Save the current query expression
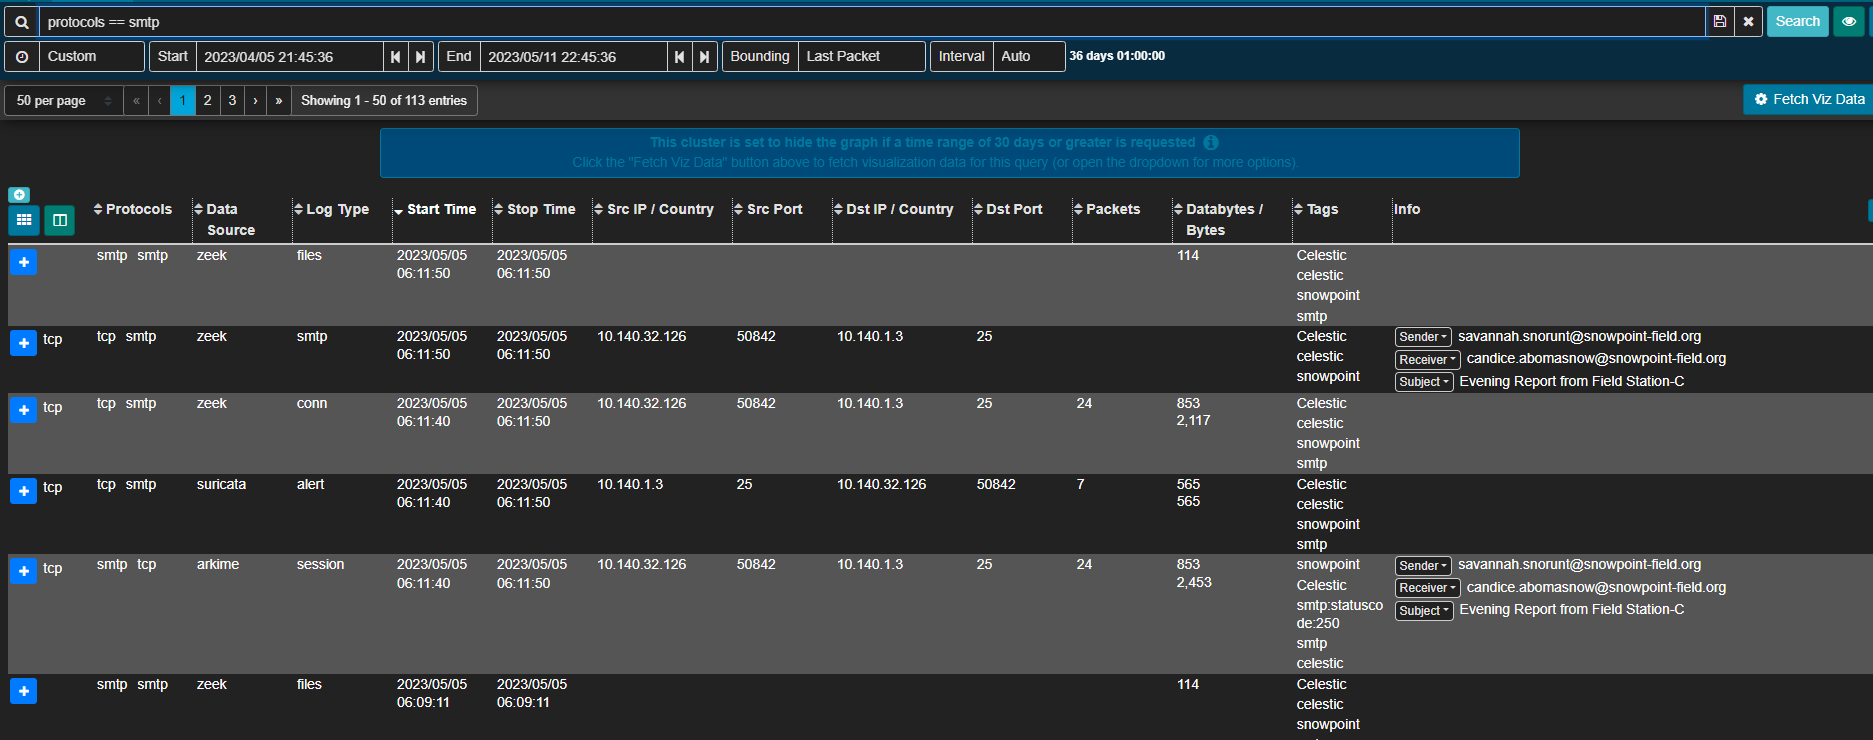Viewport: 1873px width, 740px height. click(1720, 22)
